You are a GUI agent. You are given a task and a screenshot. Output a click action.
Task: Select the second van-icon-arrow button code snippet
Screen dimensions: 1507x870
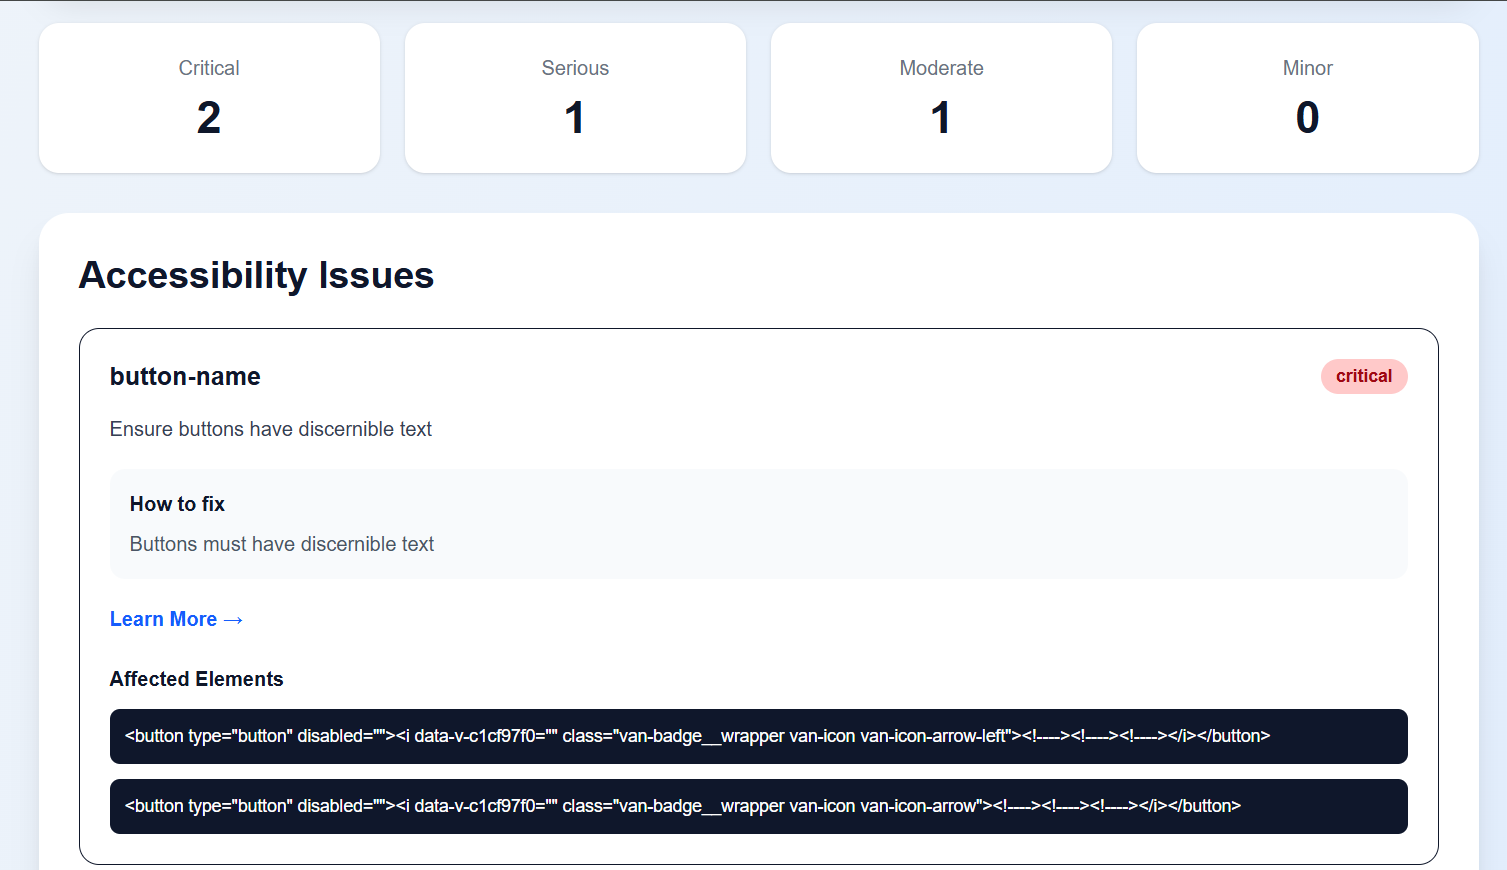[758, 806]
